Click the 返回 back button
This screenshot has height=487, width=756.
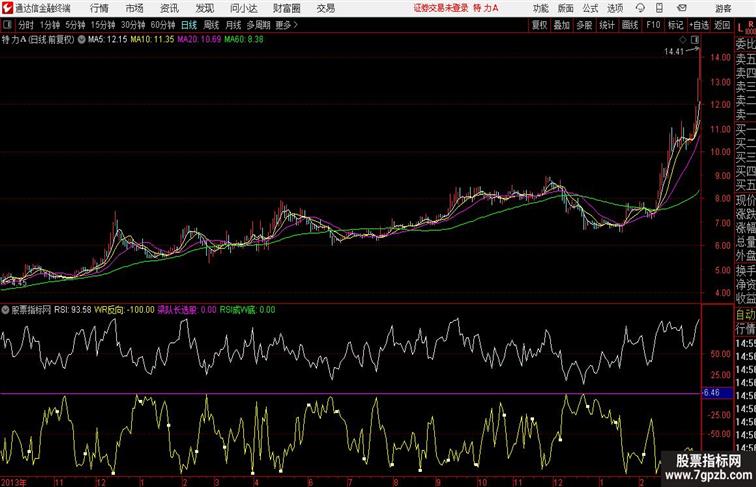[x=722, y=25]
